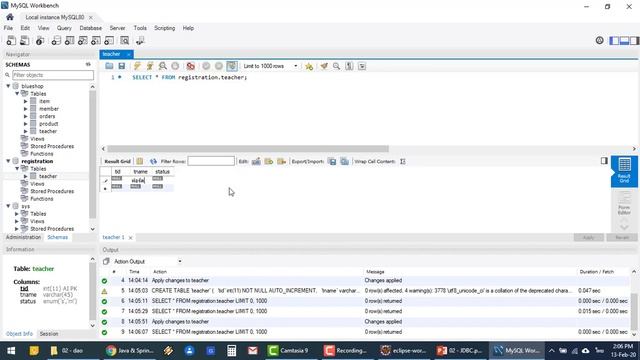Click the stop query execution icon
Screen dimensions: 640x360
tap(175, 66)
